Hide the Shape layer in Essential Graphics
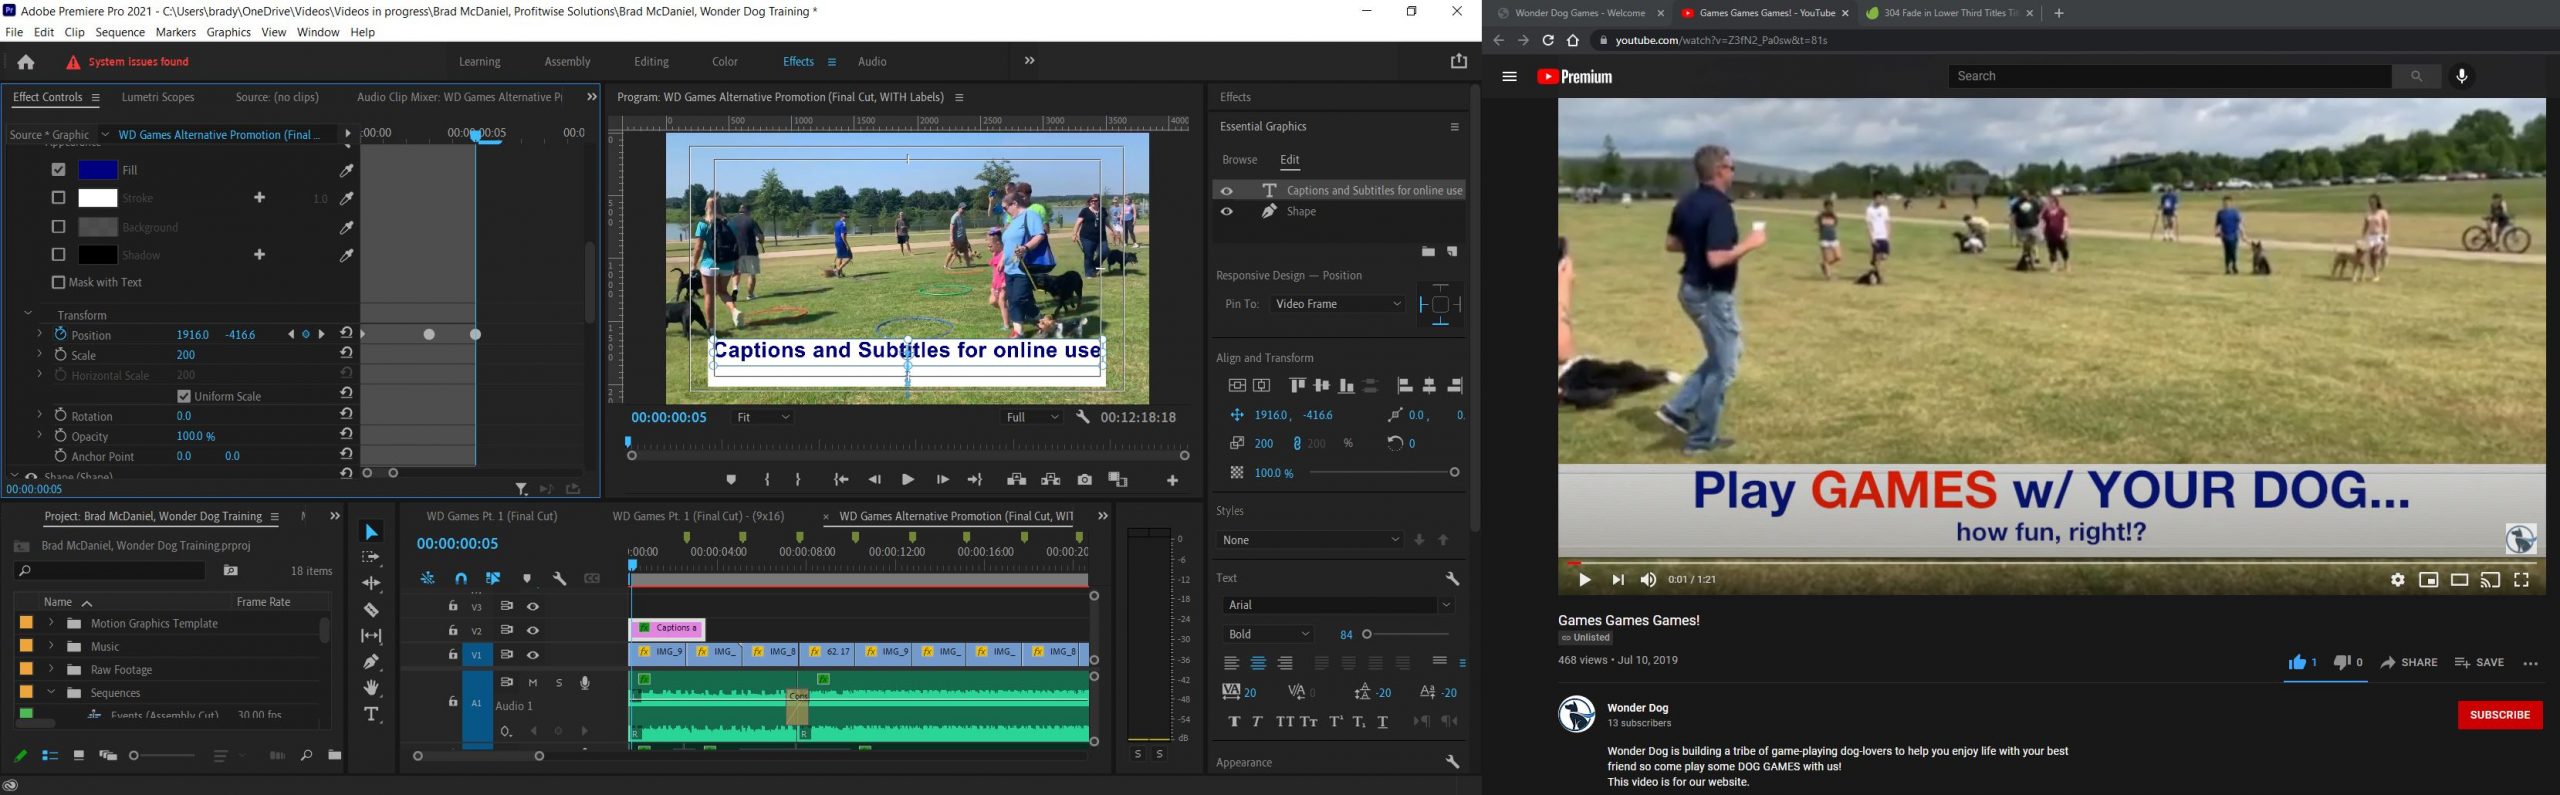 pyautogui.click(x=1227, y=212)
